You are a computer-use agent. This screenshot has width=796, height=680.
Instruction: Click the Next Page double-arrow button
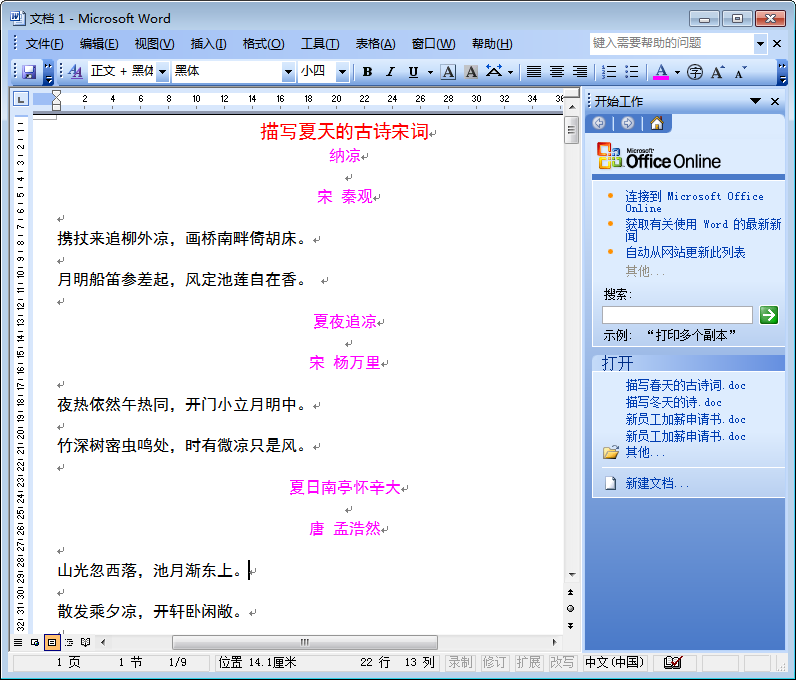[x=571, y=626]
